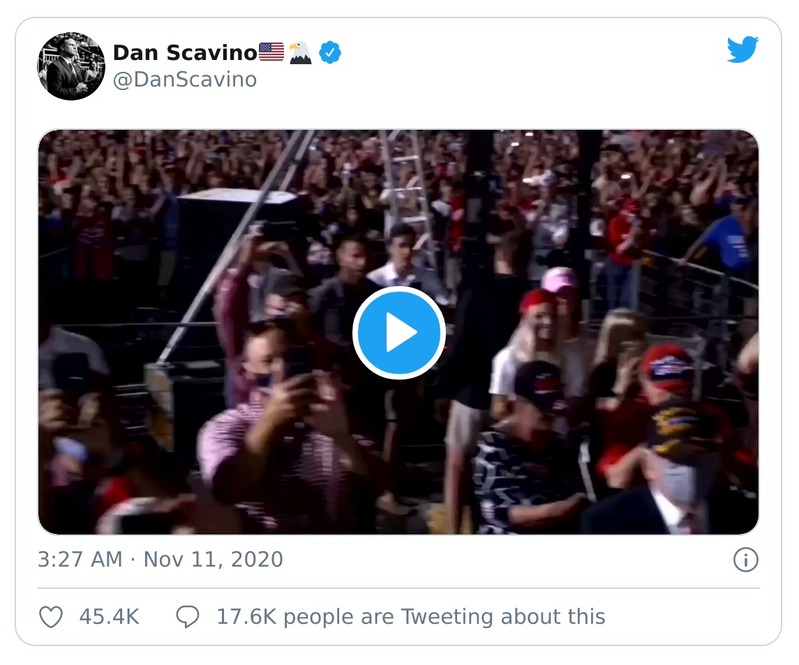Click the blue verified checkmark badge
The width and height of the screenshot is (799, 665).
point(330,52)
